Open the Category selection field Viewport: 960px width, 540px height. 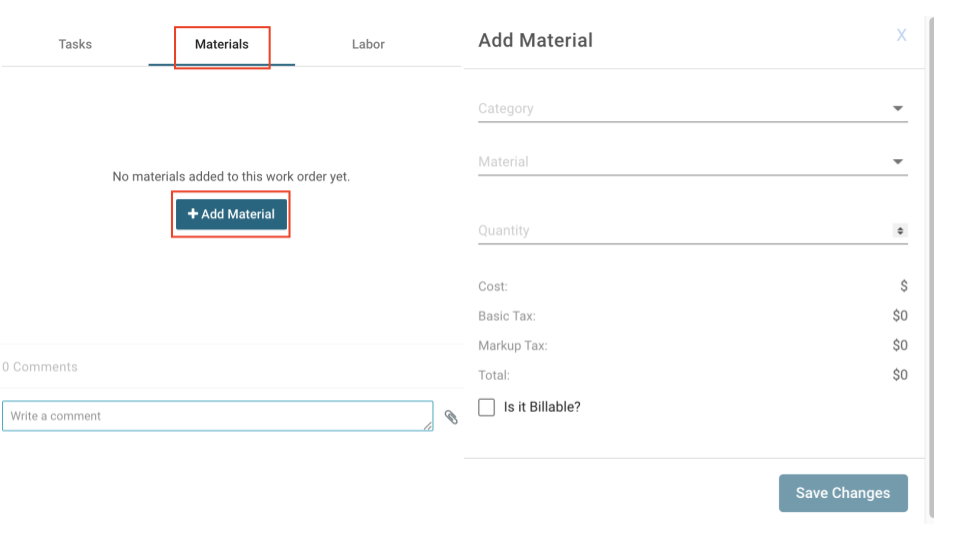(x=680, y=109)
